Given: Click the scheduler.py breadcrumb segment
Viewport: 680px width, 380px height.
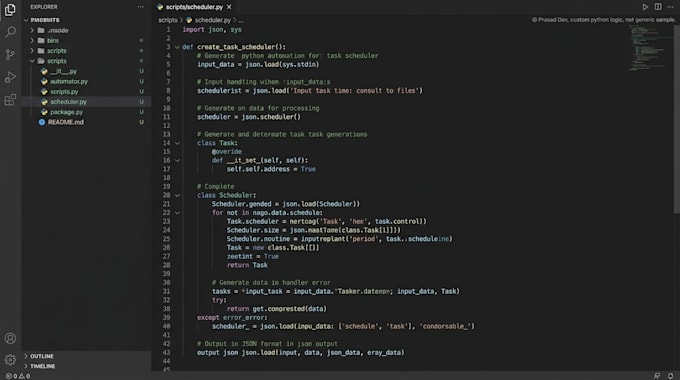Looking at the screenshot, I should (212, 20).
